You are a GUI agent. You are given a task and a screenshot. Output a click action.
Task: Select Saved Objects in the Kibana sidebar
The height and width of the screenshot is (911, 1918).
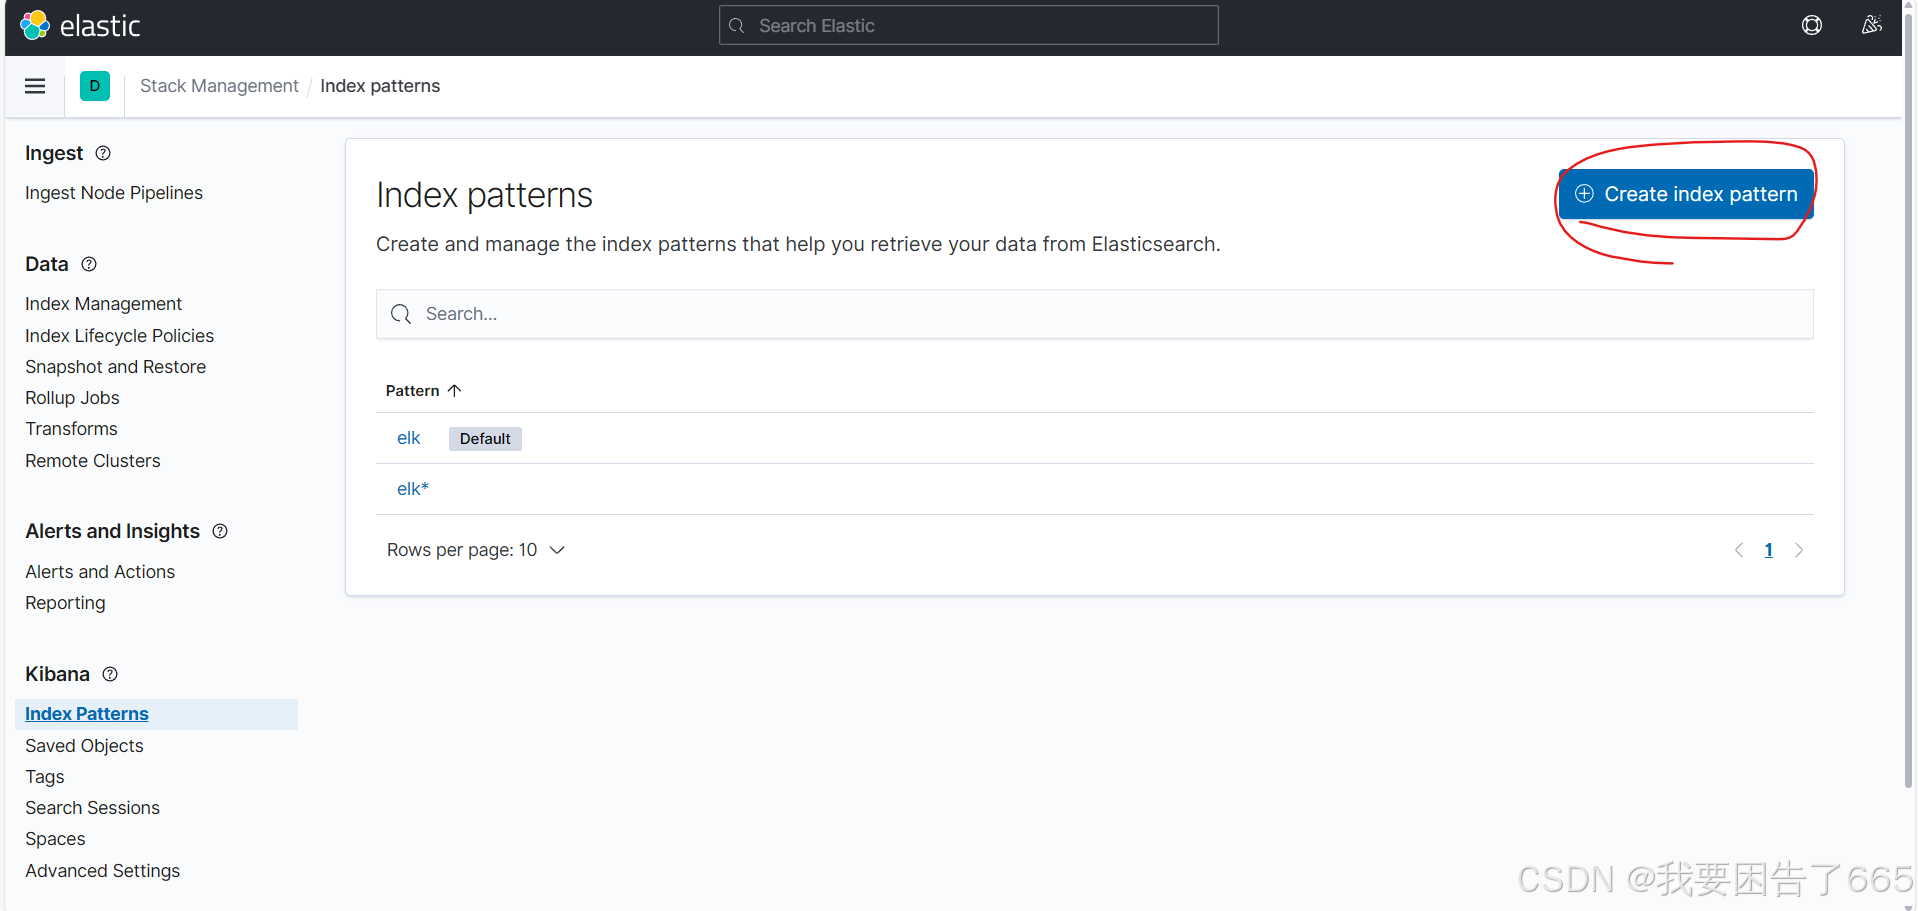click(84, 745)
